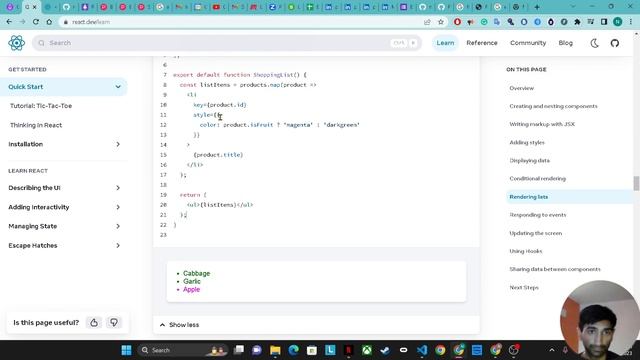The width and height of the screenshot is (640, 360).
Task: Expand the Installation sidebar section
Action: 118,144
